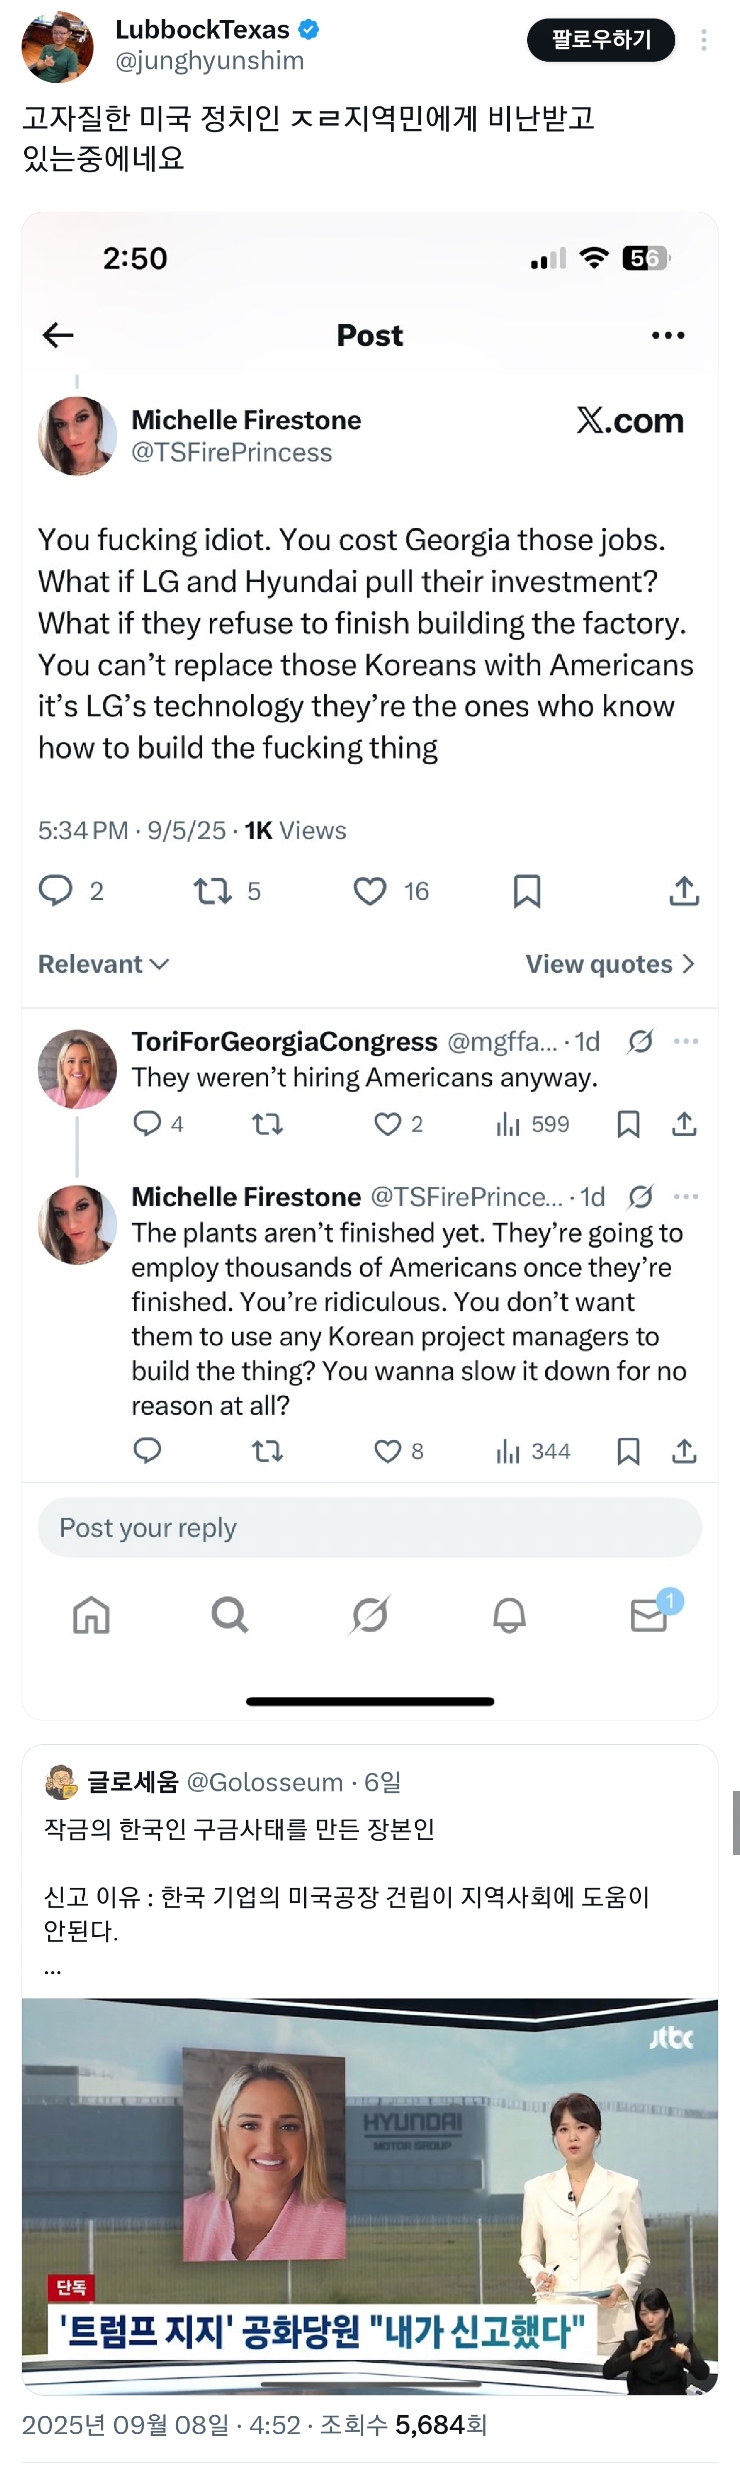Like Michelle Firestone's main post
The height and width of the screenshot is (2470, 740).
[370, 891]
